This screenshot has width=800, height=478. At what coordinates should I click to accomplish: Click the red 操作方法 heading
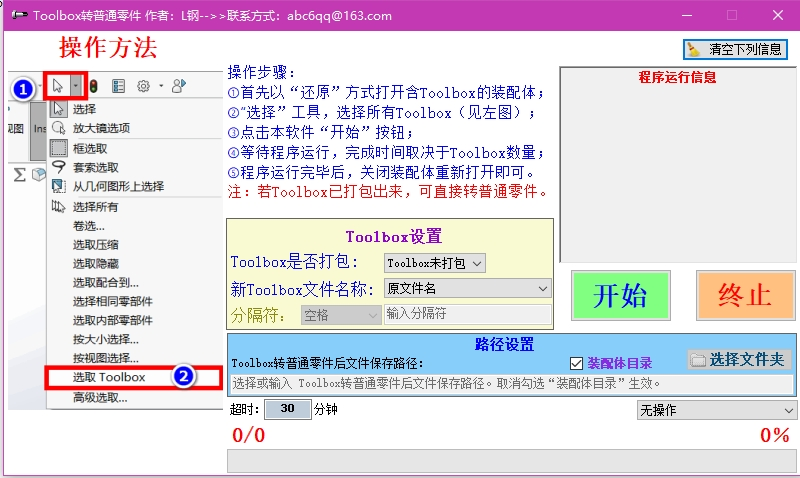click(108, 47)
